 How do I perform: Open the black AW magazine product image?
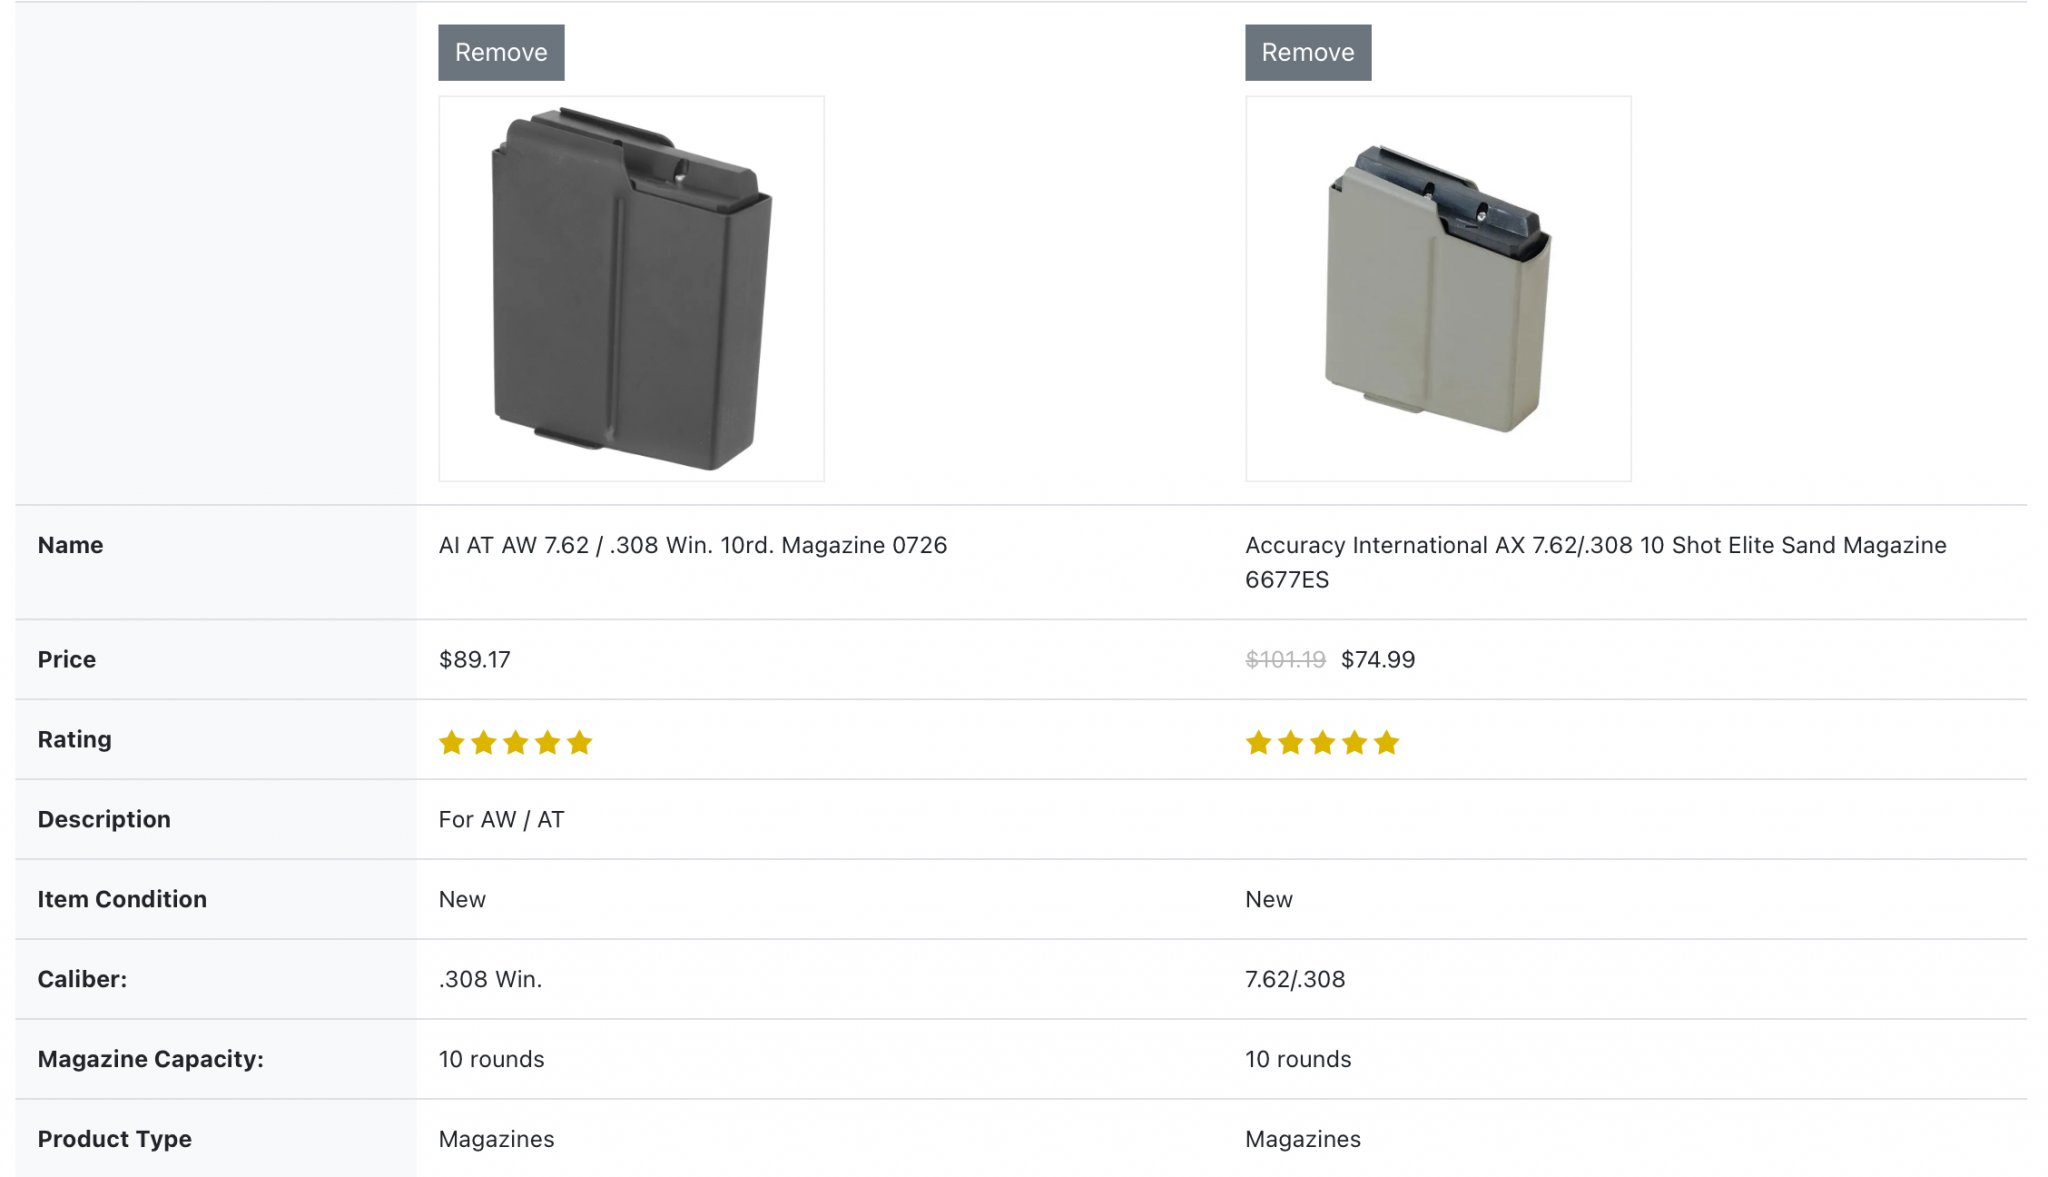[x=631, y=289]
